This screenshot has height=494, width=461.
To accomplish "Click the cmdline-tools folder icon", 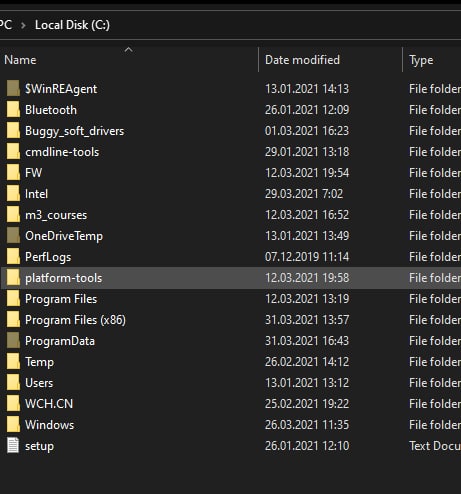I will click(13, 152).
